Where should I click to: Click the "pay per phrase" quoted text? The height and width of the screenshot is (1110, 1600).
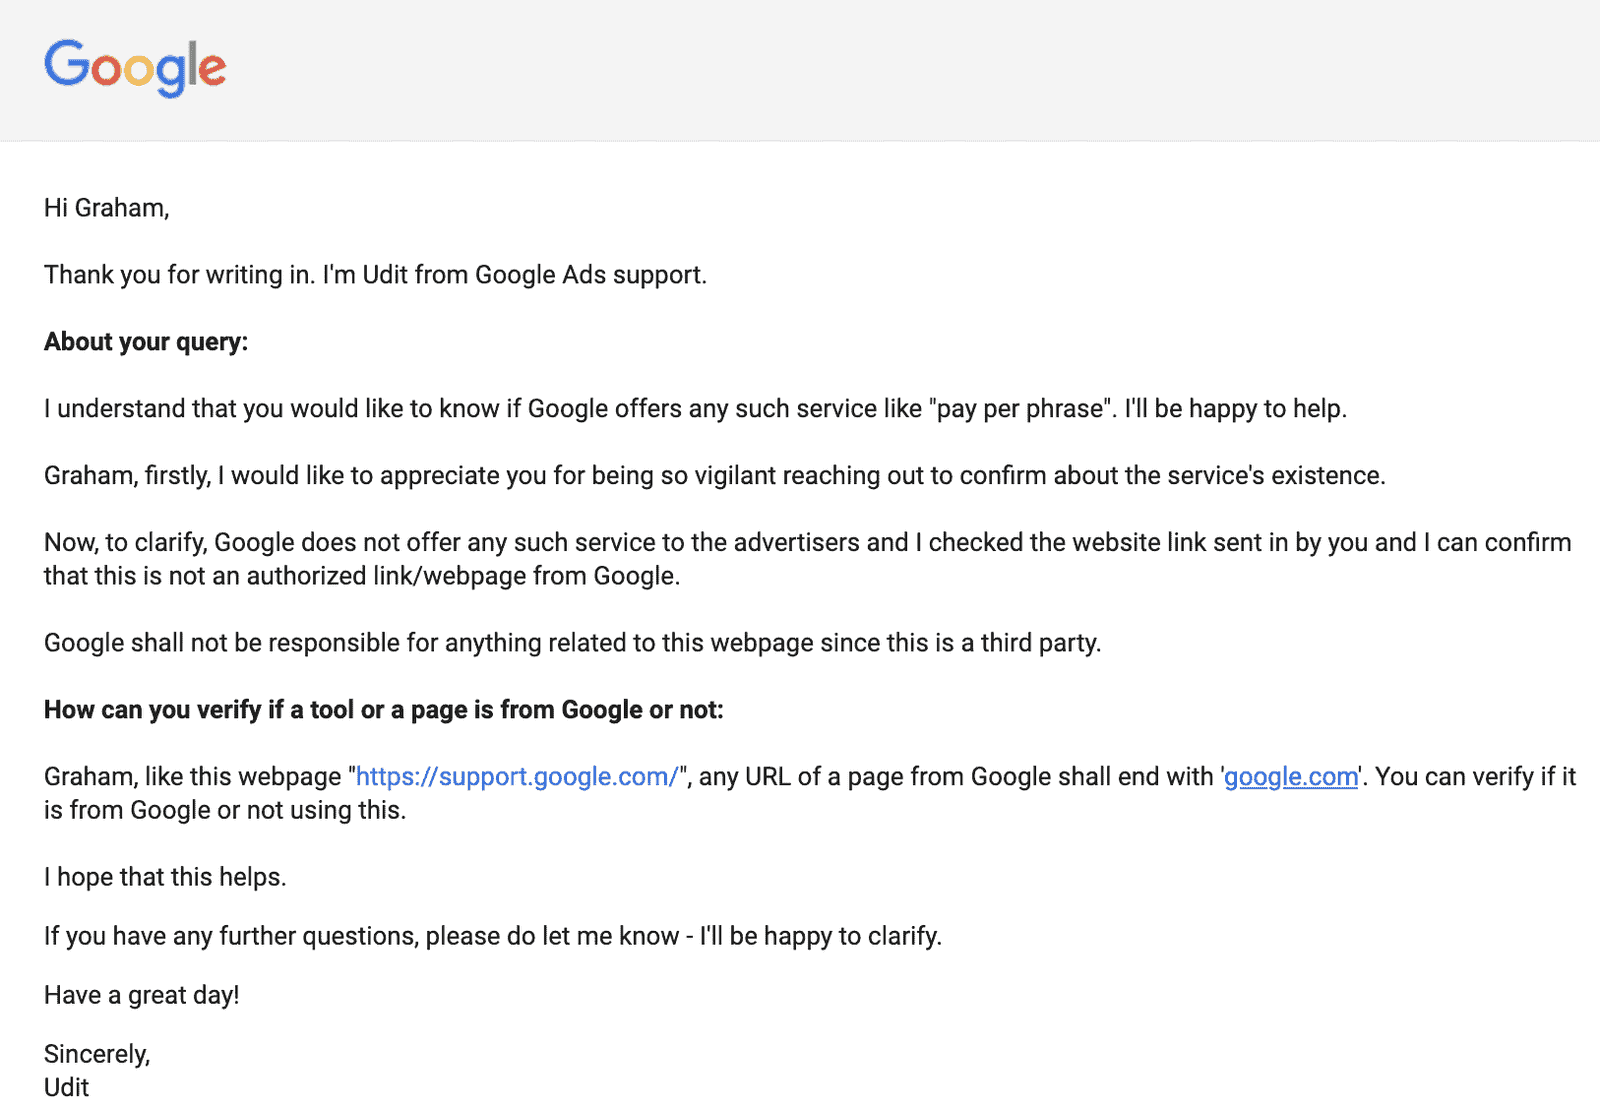tap(1022, 409)
